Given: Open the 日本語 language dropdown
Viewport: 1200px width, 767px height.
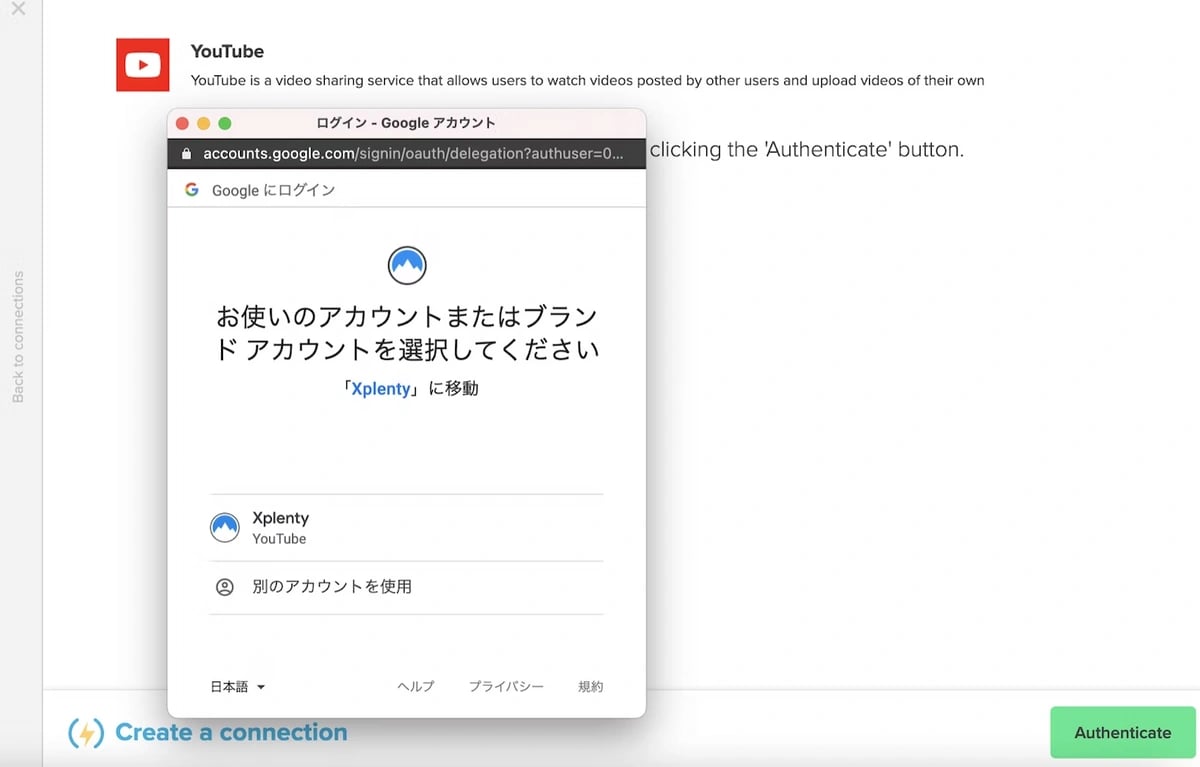Looking at the screenshot, I should (237, 686).
